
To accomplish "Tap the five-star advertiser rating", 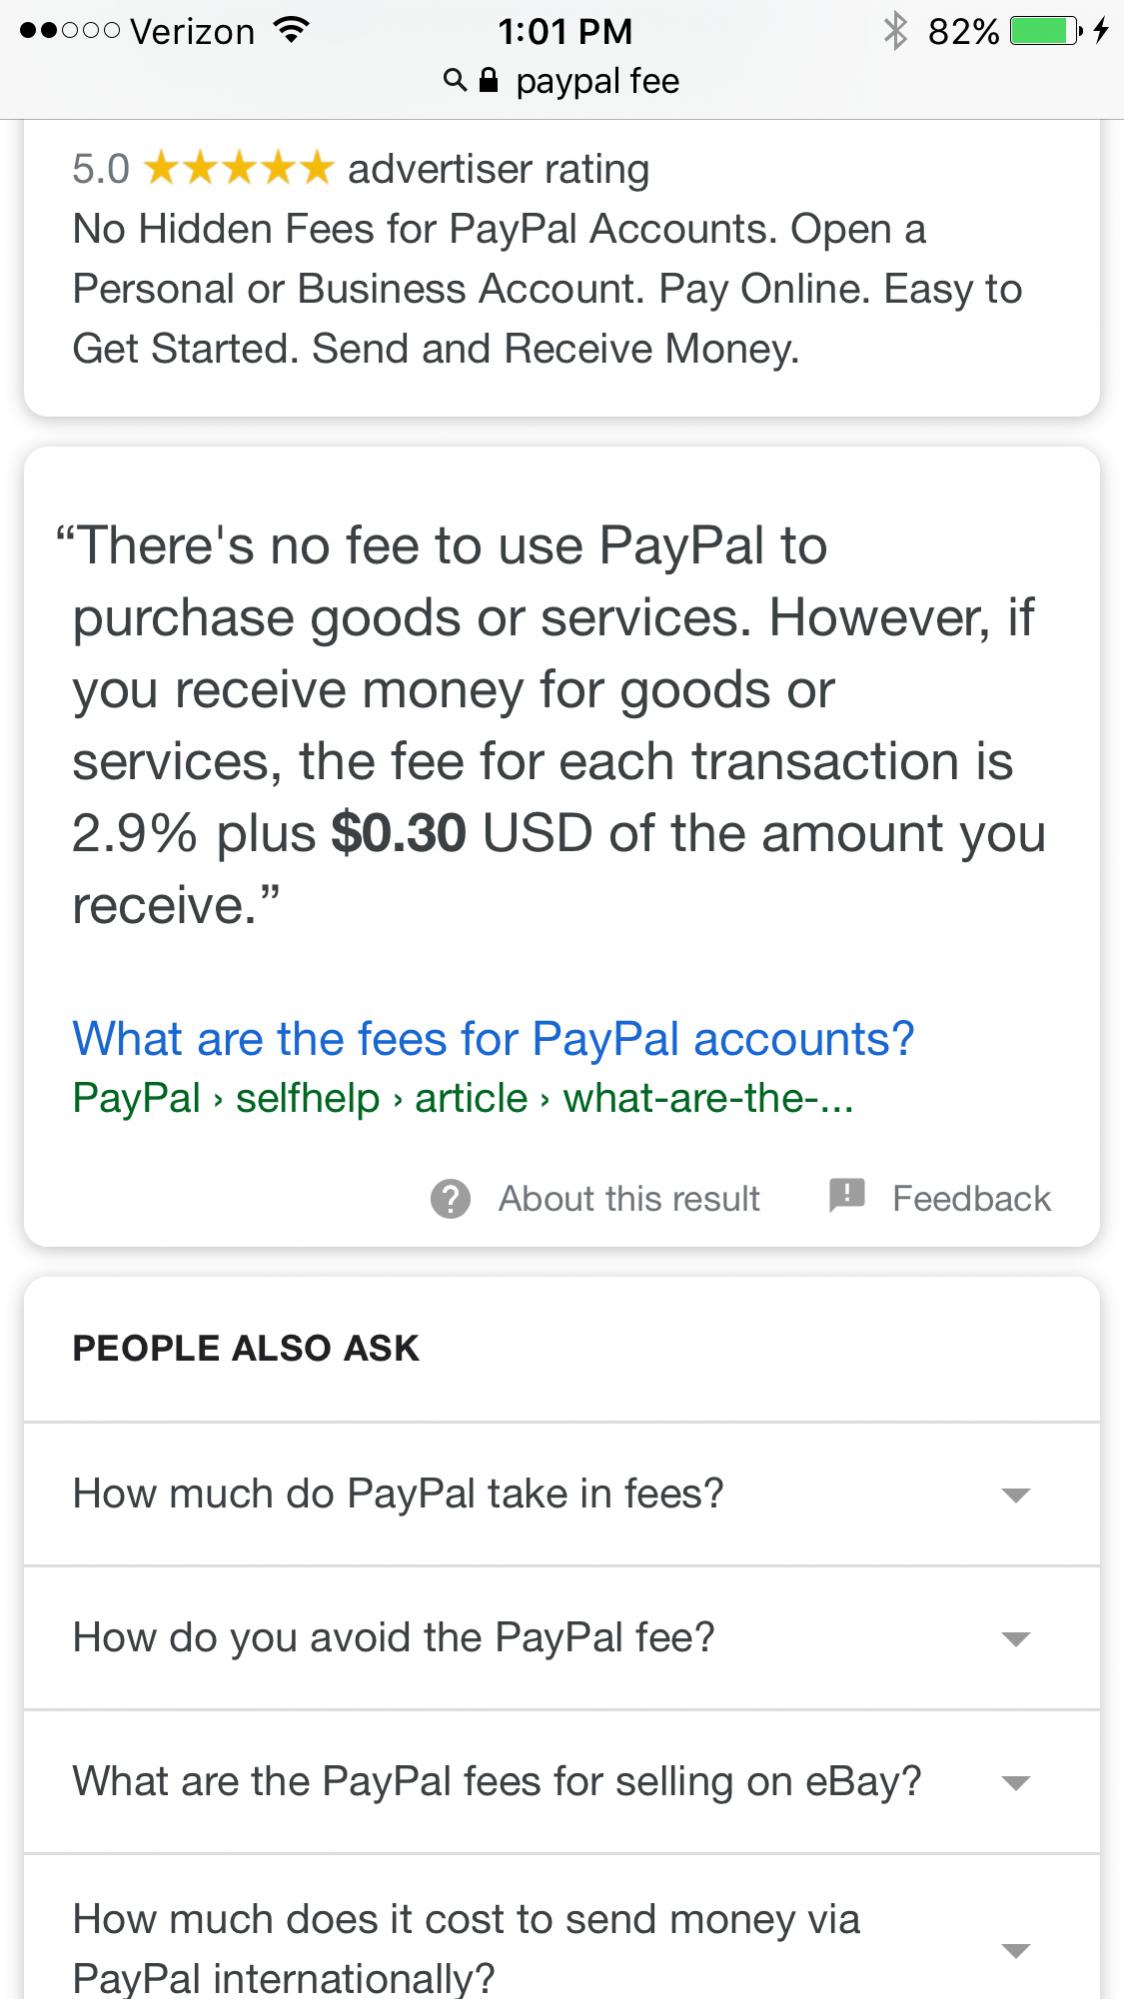I will (x=238, y=169).
